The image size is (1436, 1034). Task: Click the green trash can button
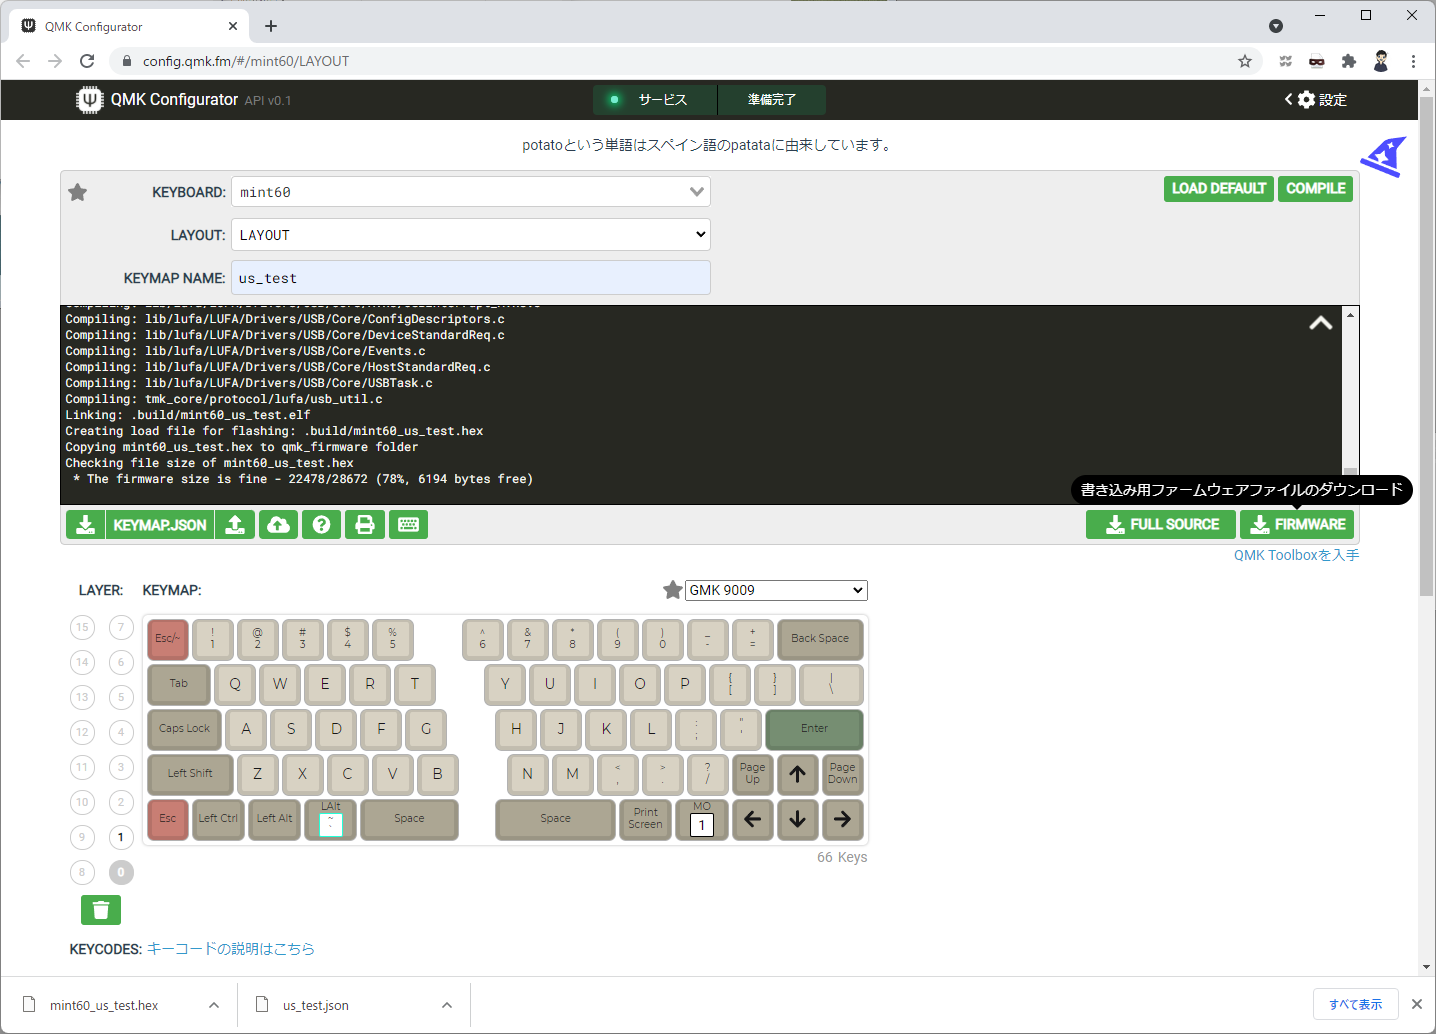pyautogui.click(x=101, y=910)
